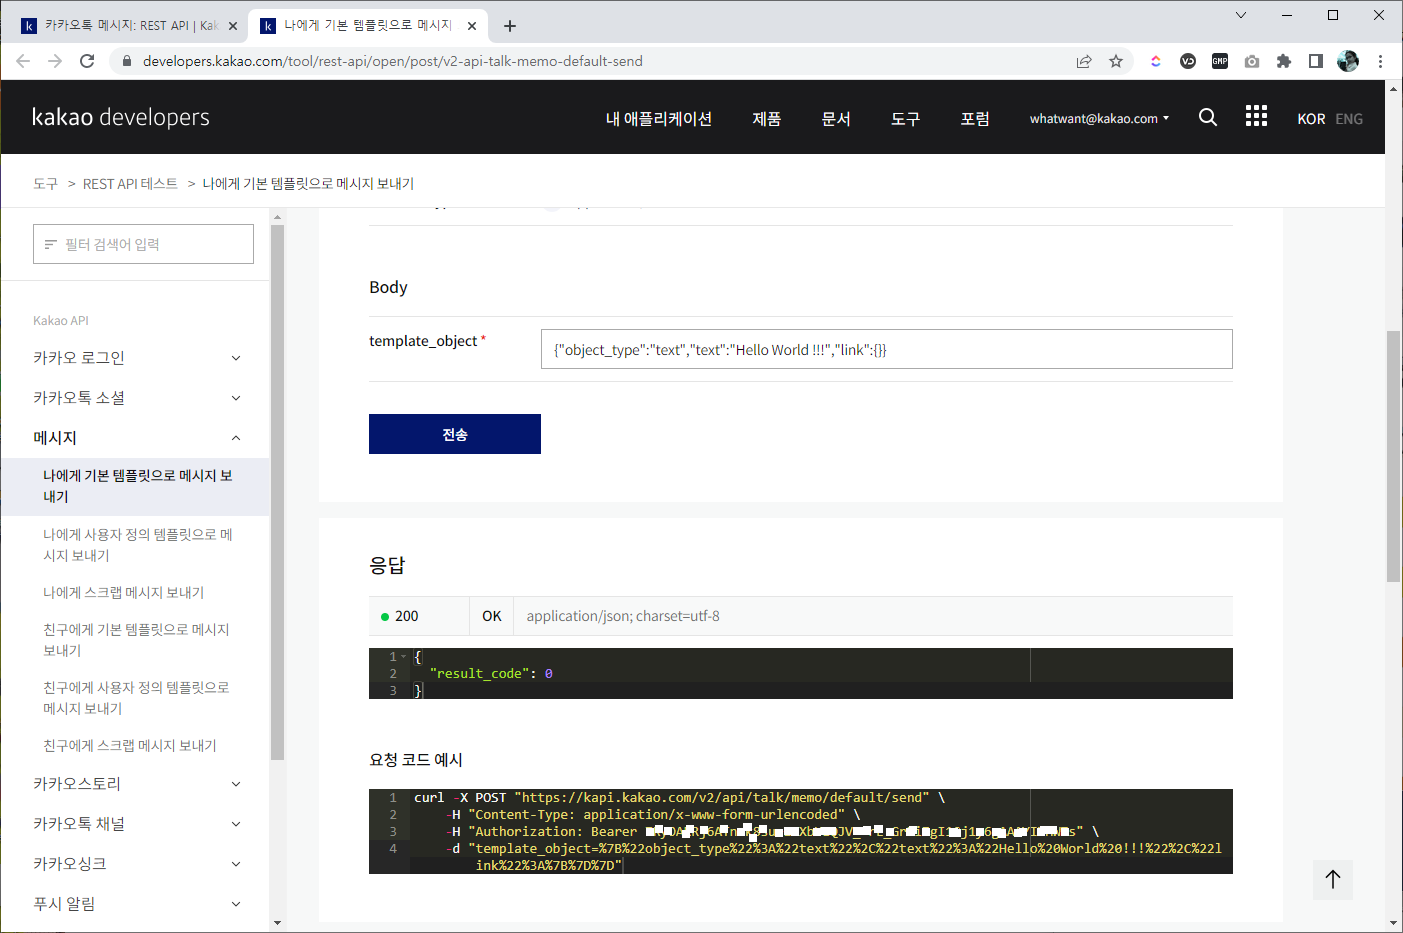This screenshot has height=933, width=1403.
Task: Open the search magnifier icon in header
Action: pos(1208,117)
